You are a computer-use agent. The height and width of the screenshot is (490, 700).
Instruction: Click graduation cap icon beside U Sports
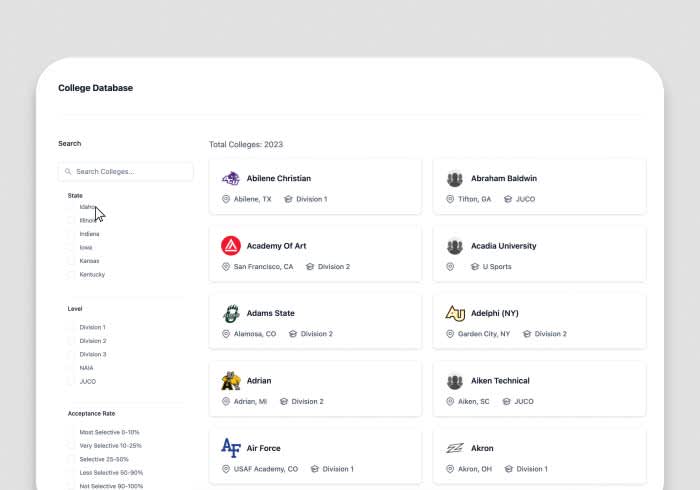[475, 266]
